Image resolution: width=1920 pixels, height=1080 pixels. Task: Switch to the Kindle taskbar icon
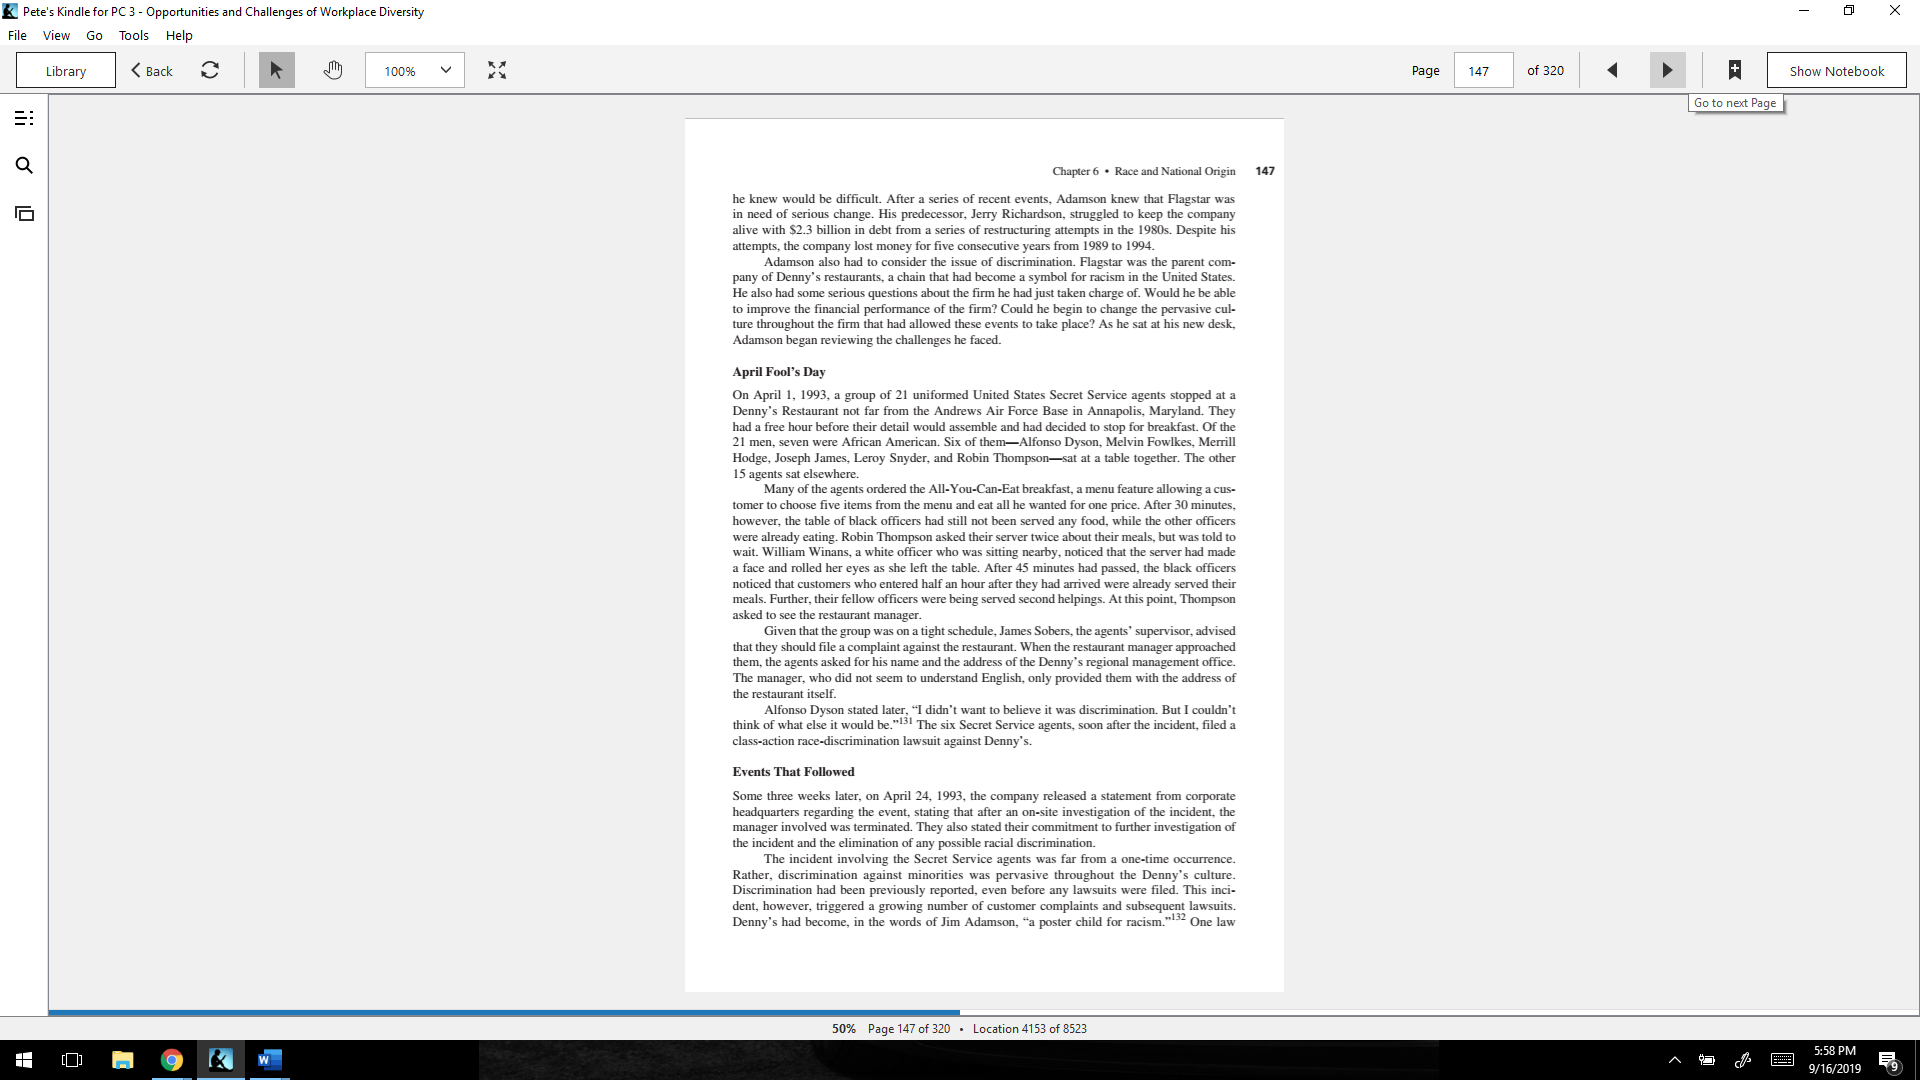pos(220,1060)
